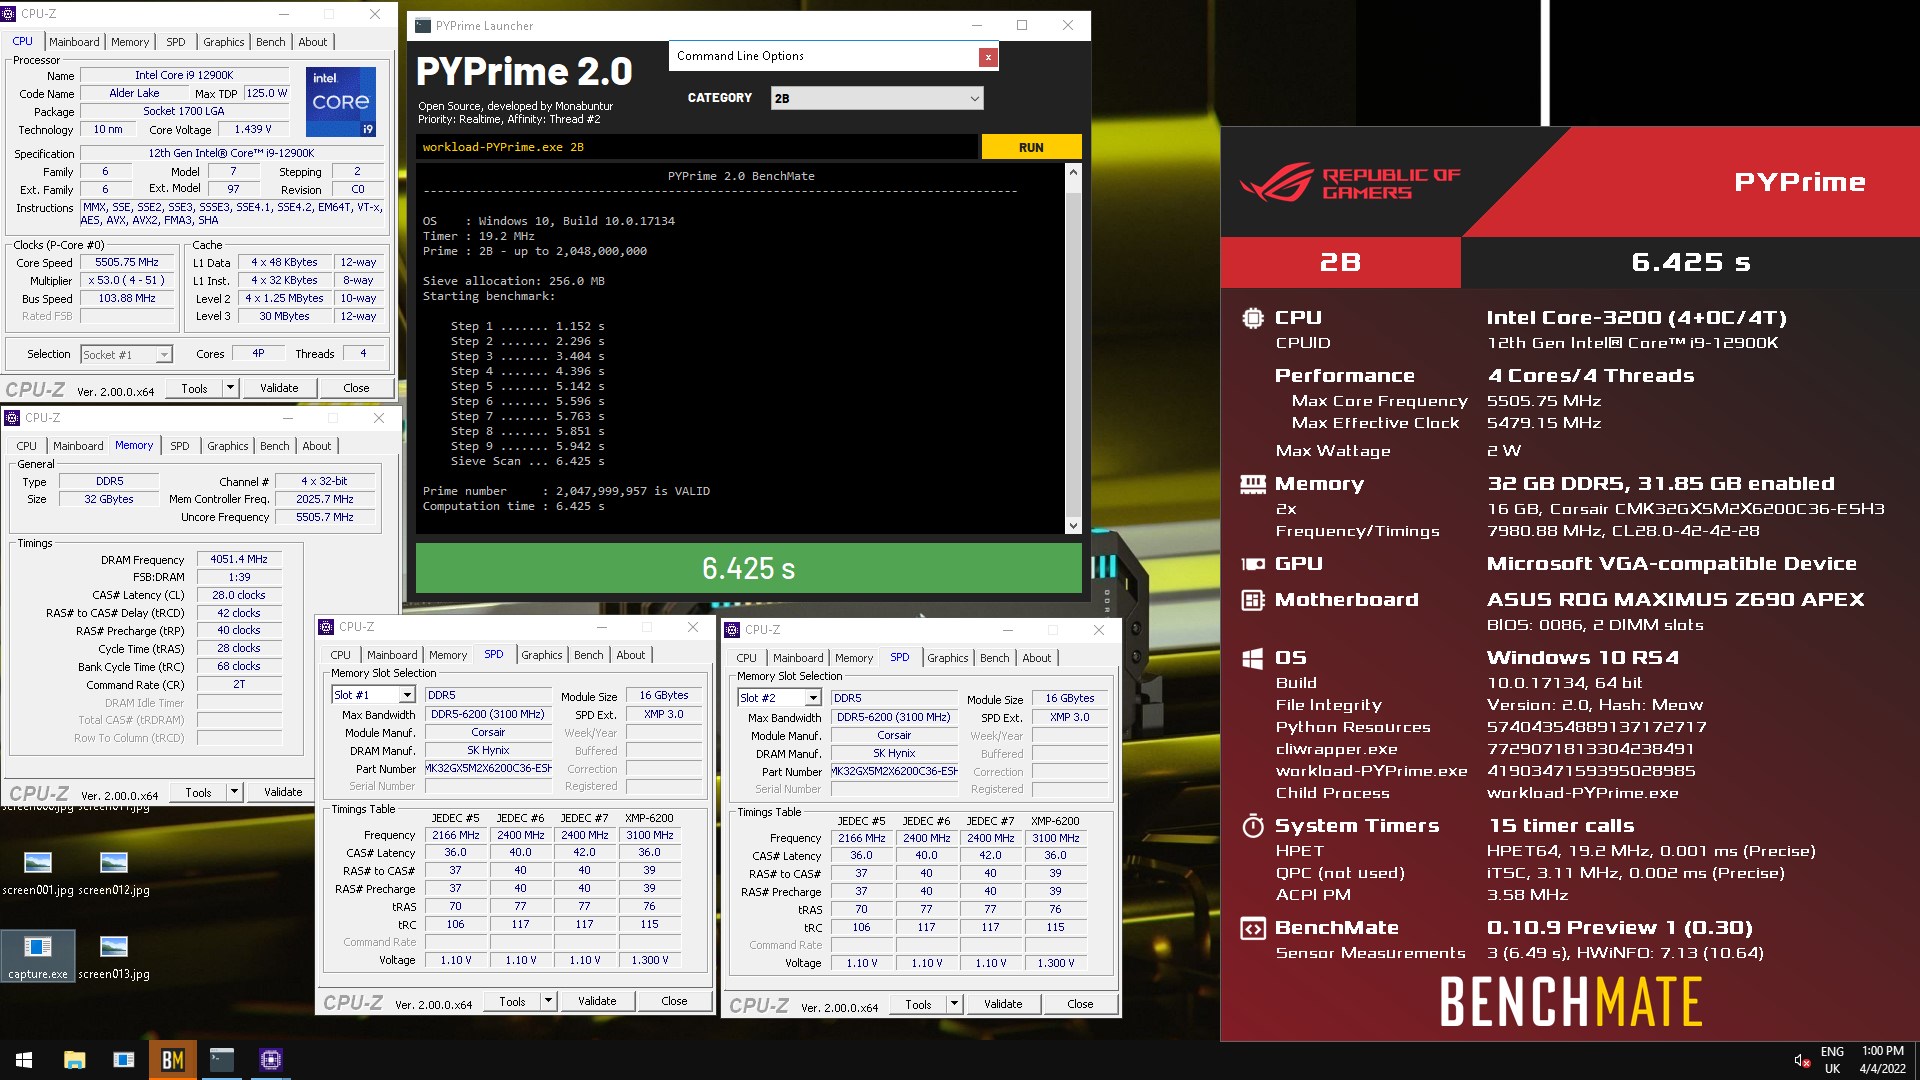Image resolution: width=1920 pixels, height=1080 pixels.
Task: Click the System Timers stopwatch icon
Action: tap(1252, 825)
